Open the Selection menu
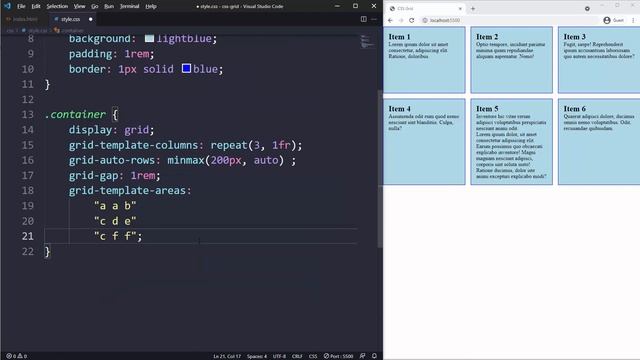640x360 pixels. click(57, 6)
